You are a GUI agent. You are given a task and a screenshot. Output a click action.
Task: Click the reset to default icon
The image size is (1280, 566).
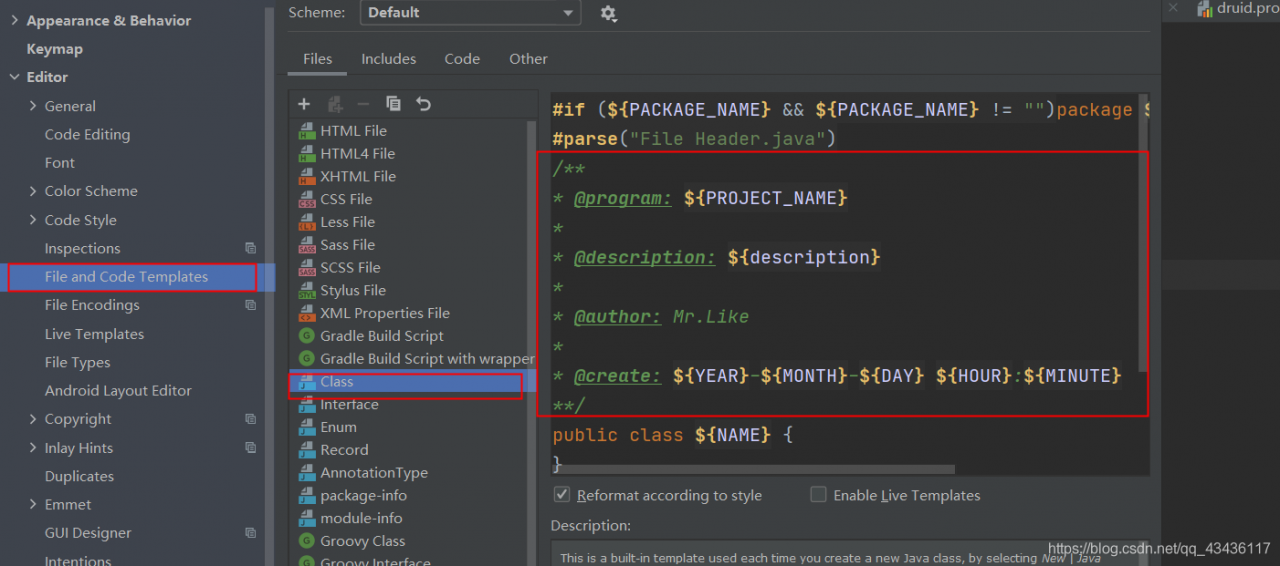[423, 104]
